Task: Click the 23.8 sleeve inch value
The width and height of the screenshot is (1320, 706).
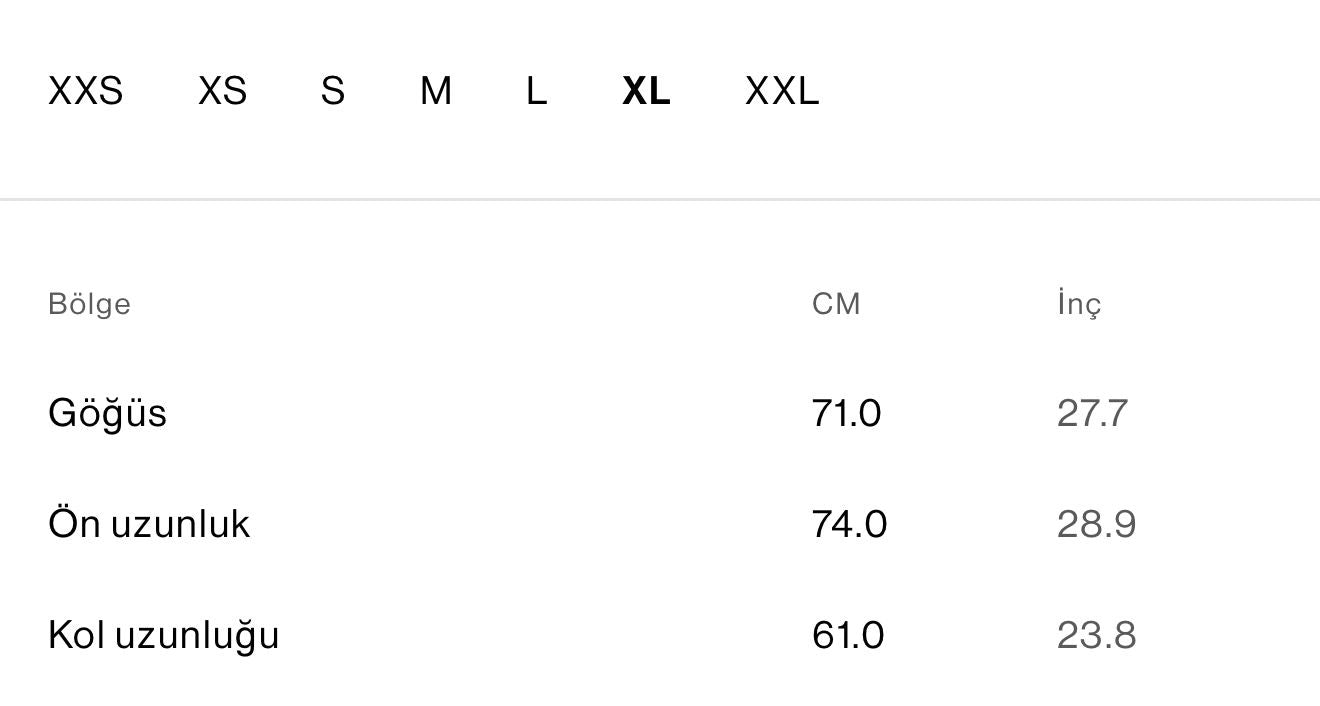Action: tap(1096, 635)
